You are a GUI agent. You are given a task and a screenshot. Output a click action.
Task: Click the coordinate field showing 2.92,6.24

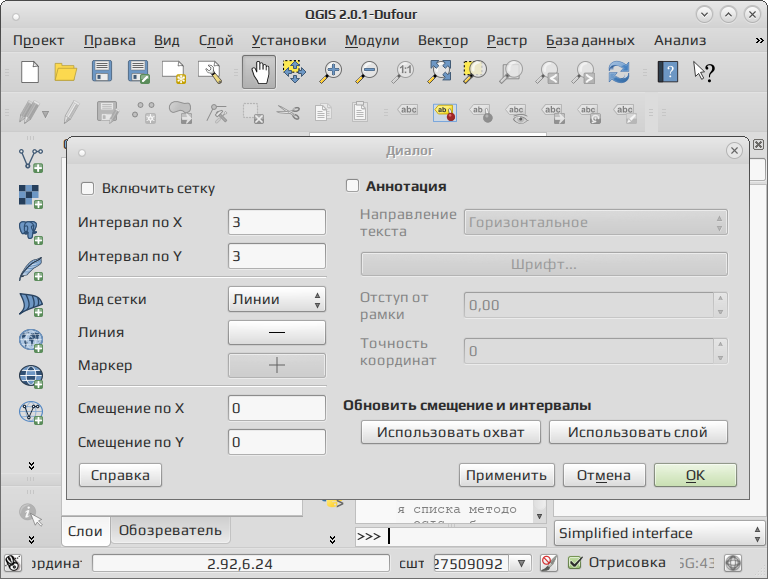click(x=240, y=564)
